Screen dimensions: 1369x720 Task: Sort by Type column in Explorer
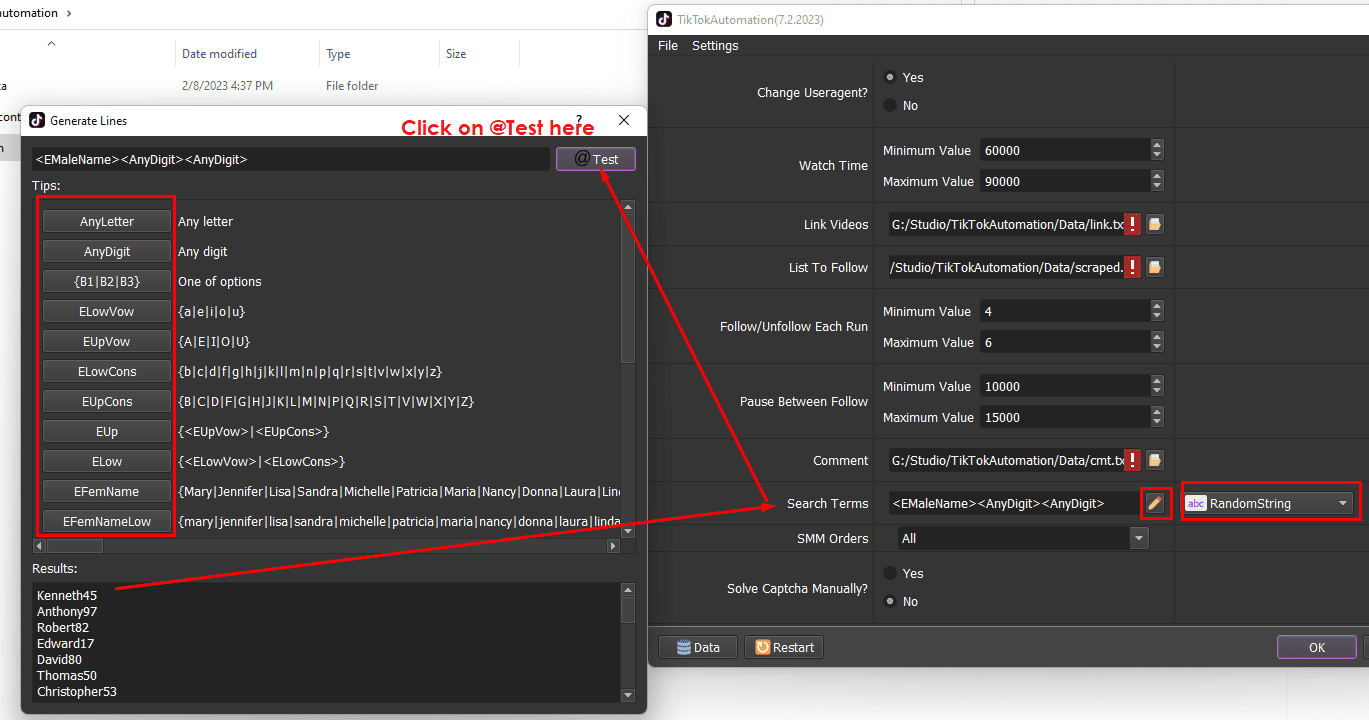tap(338, 54)
